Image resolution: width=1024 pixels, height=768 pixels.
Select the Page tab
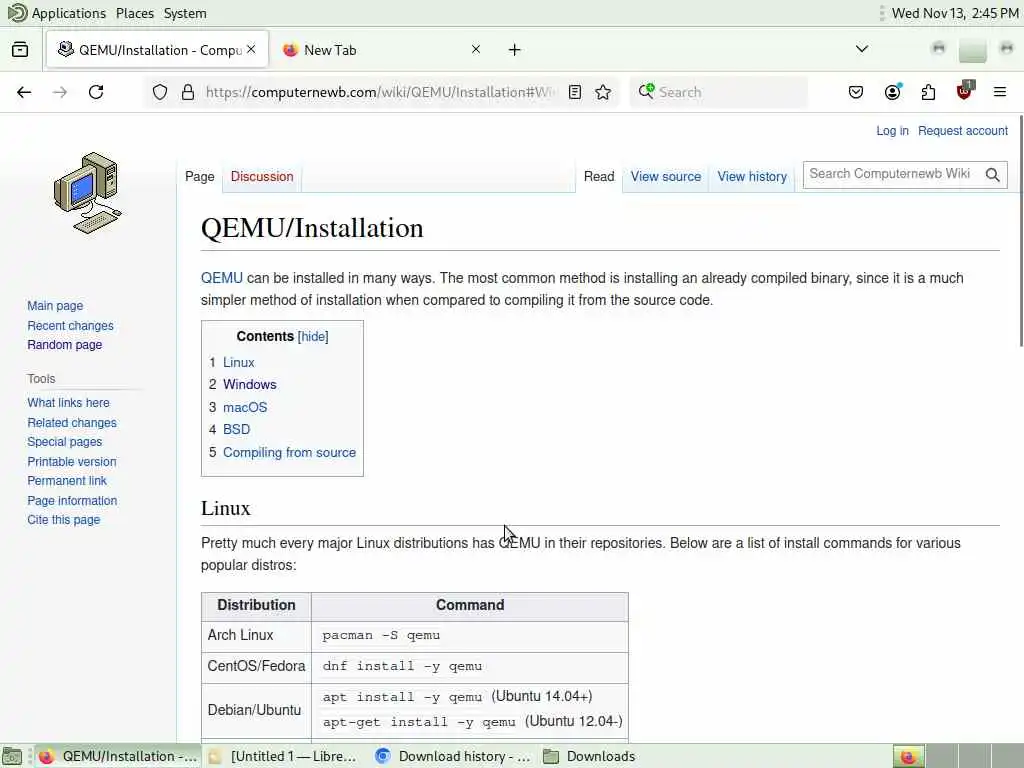coord(200,176)
